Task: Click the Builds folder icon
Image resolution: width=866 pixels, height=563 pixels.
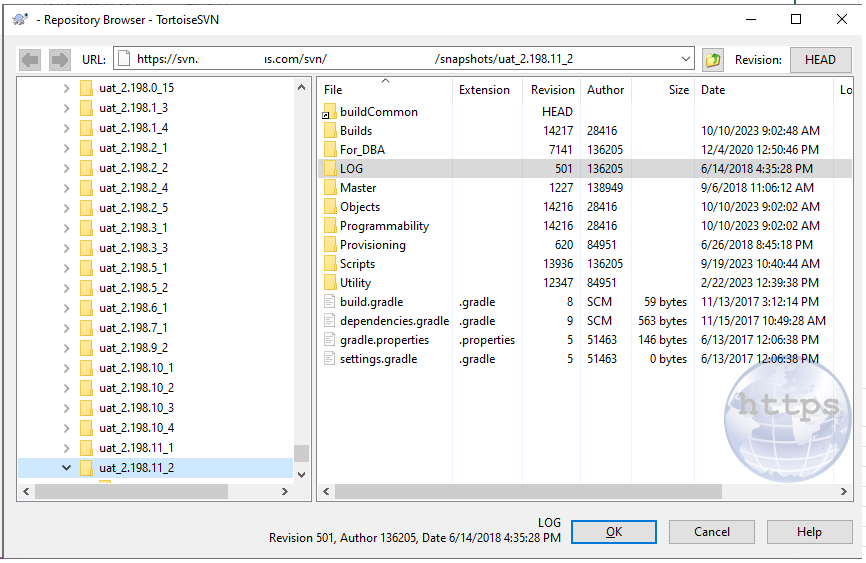Action: [x=330, y=130]
